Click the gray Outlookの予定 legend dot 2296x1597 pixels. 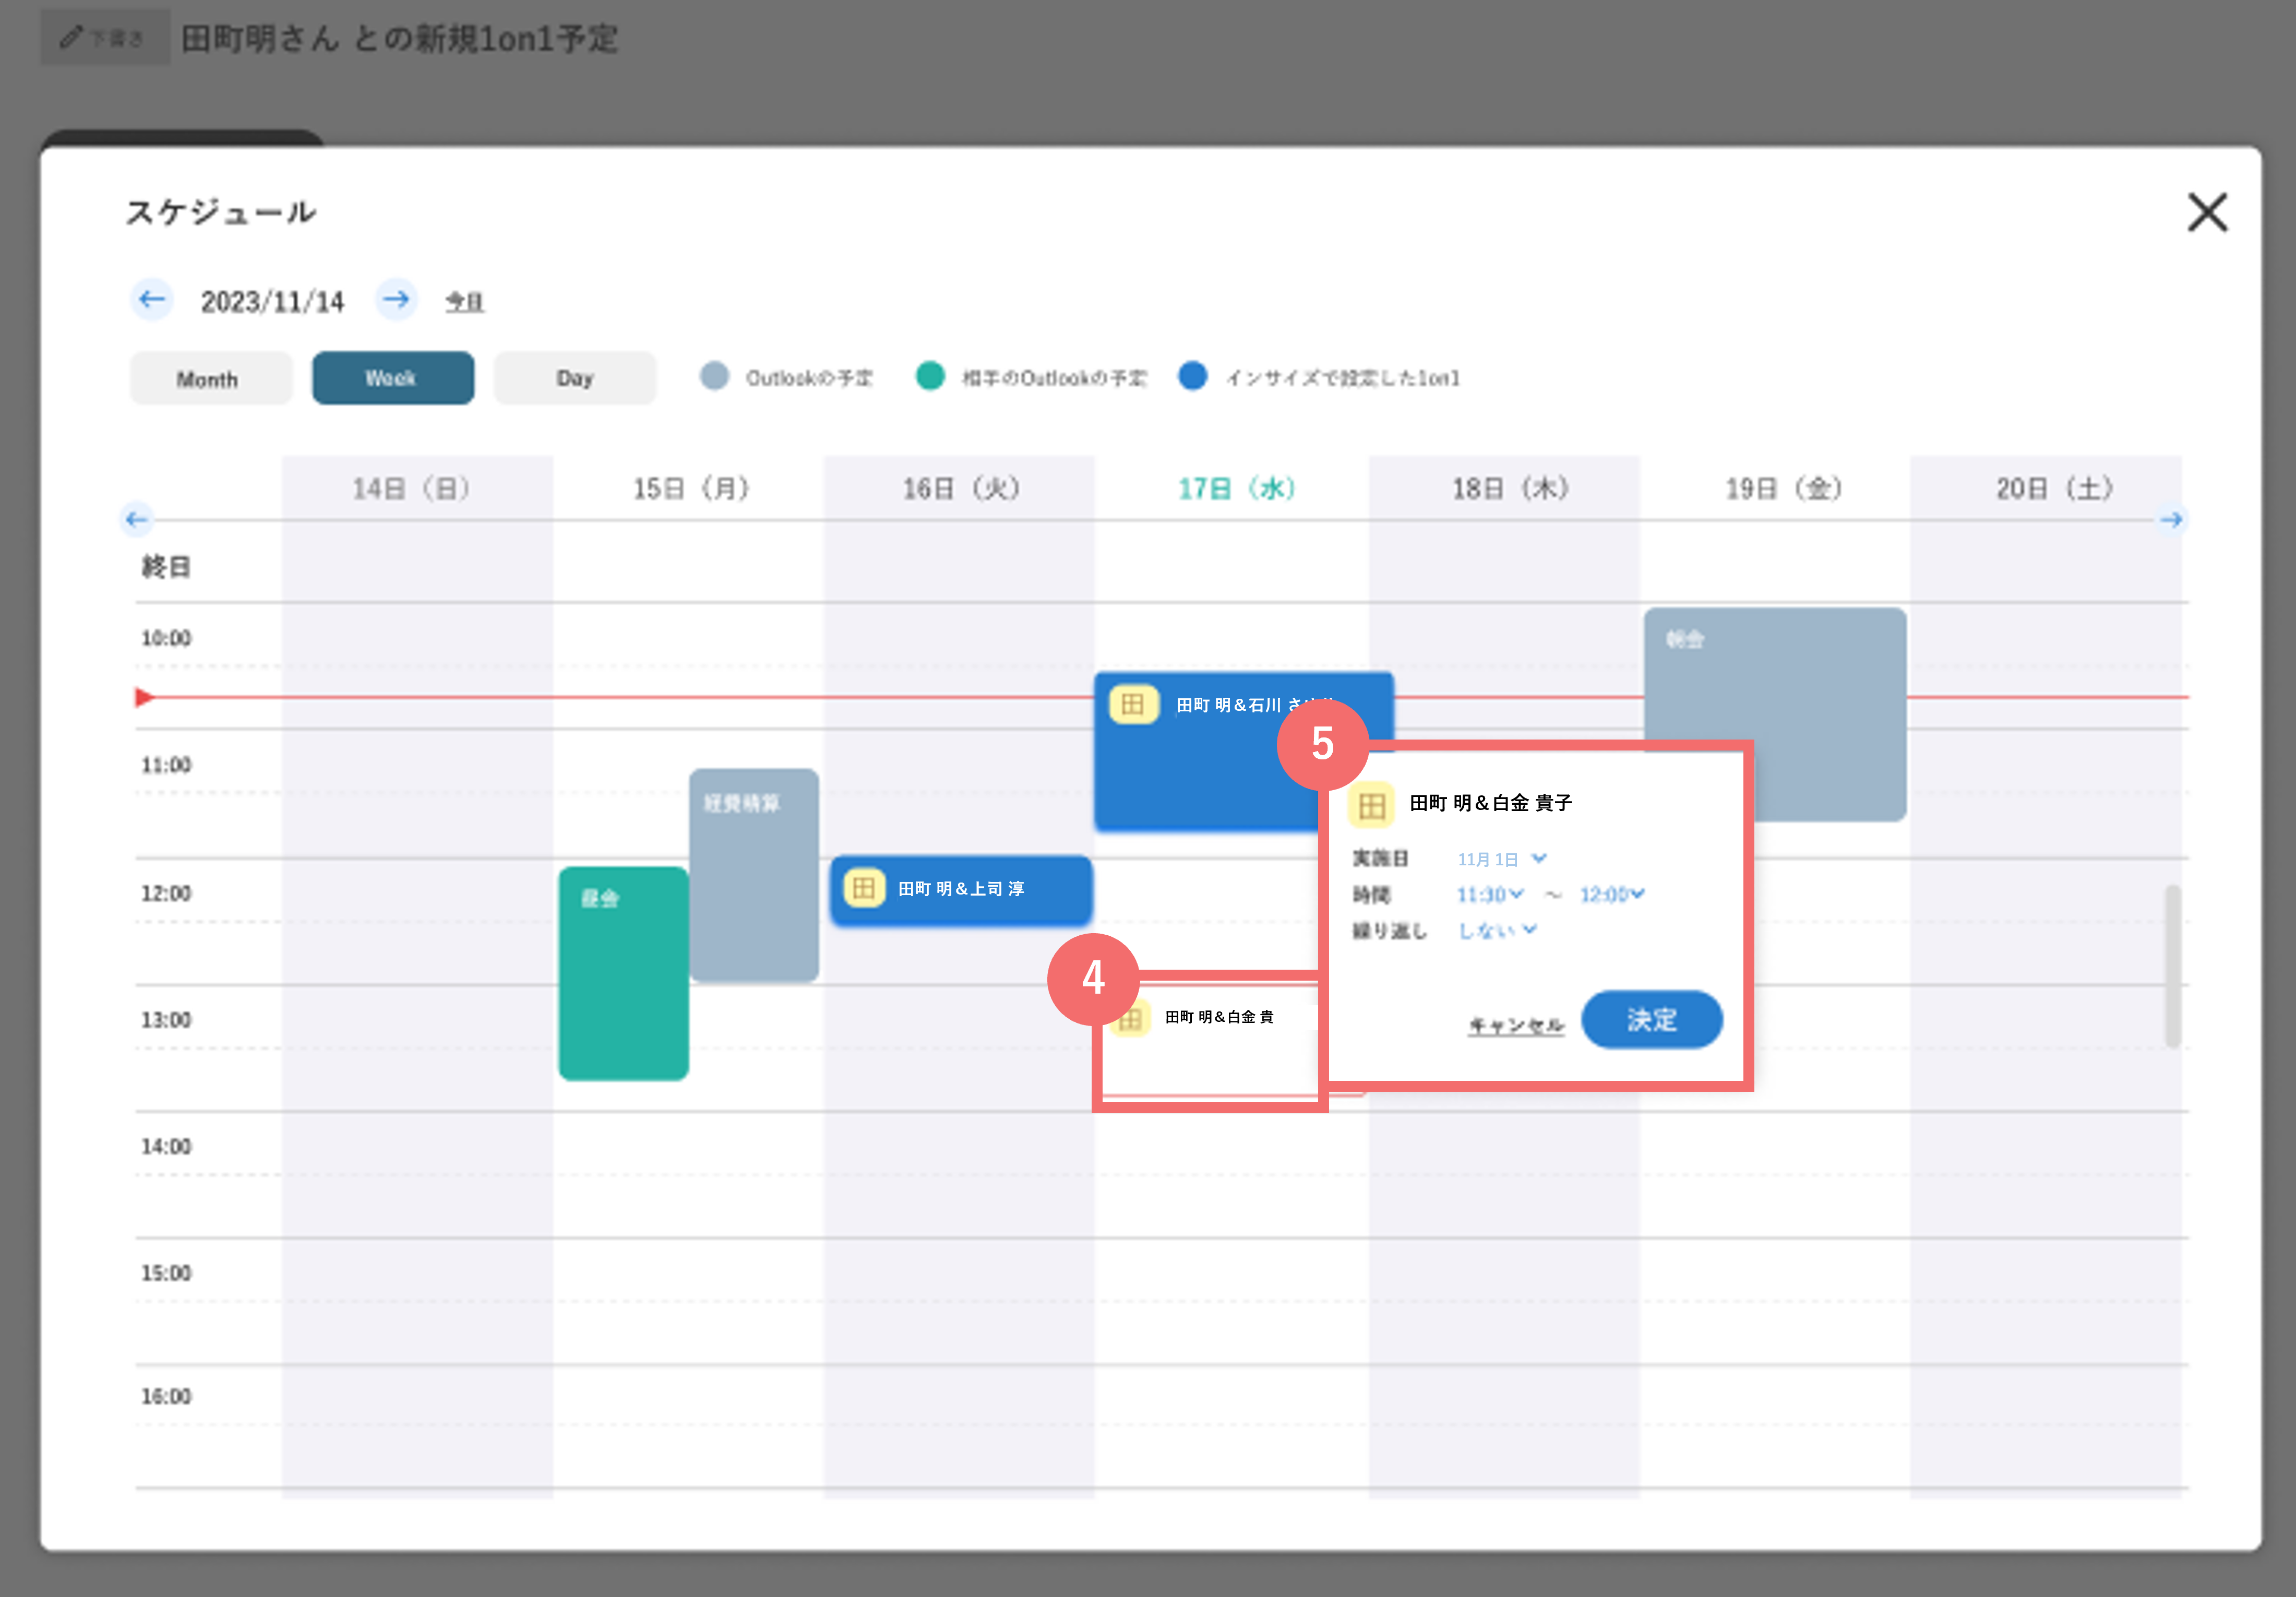point(714,376)
